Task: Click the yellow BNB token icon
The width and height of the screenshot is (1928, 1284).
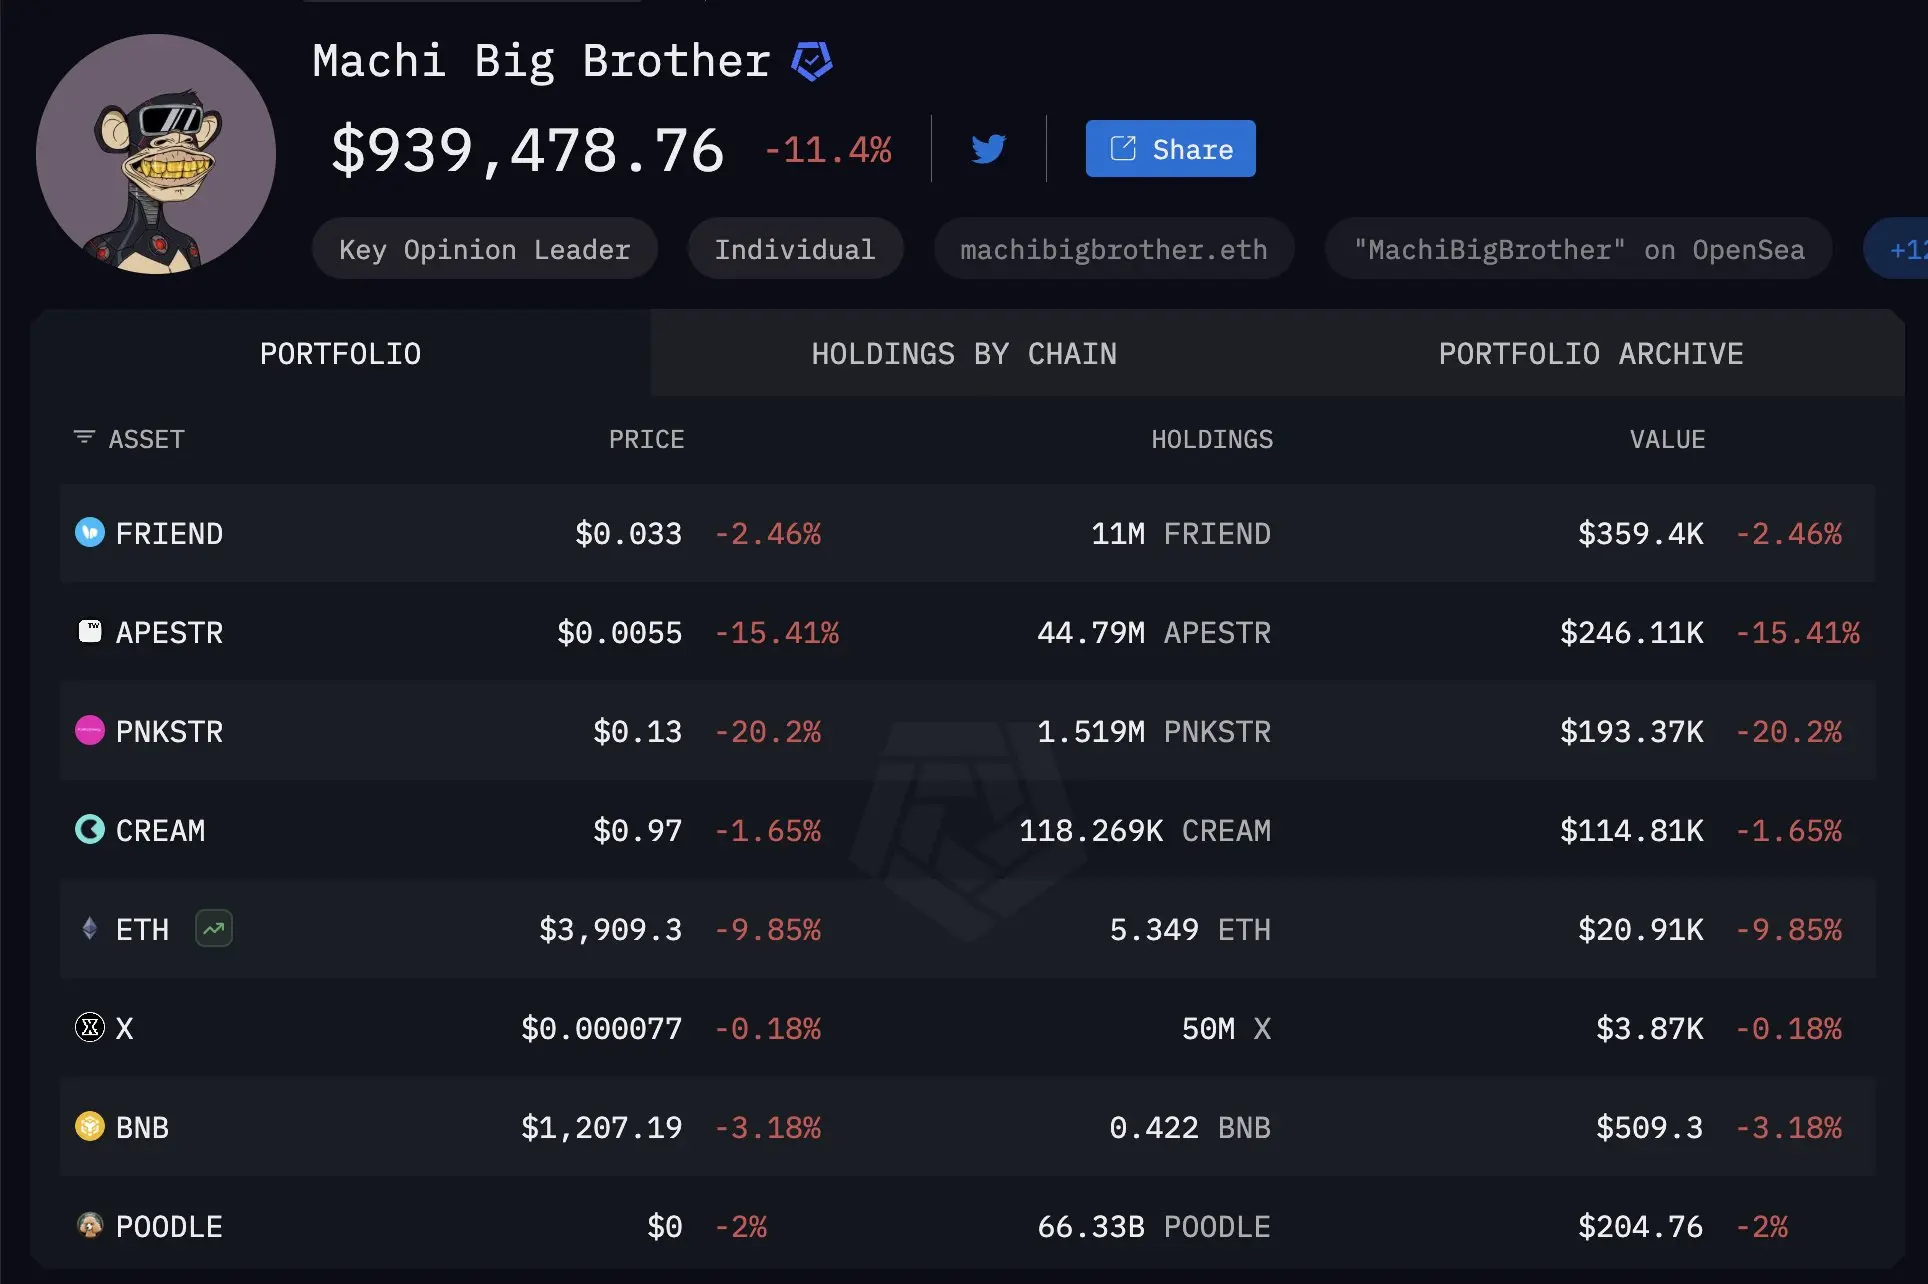Action: tap(90, 1126)
